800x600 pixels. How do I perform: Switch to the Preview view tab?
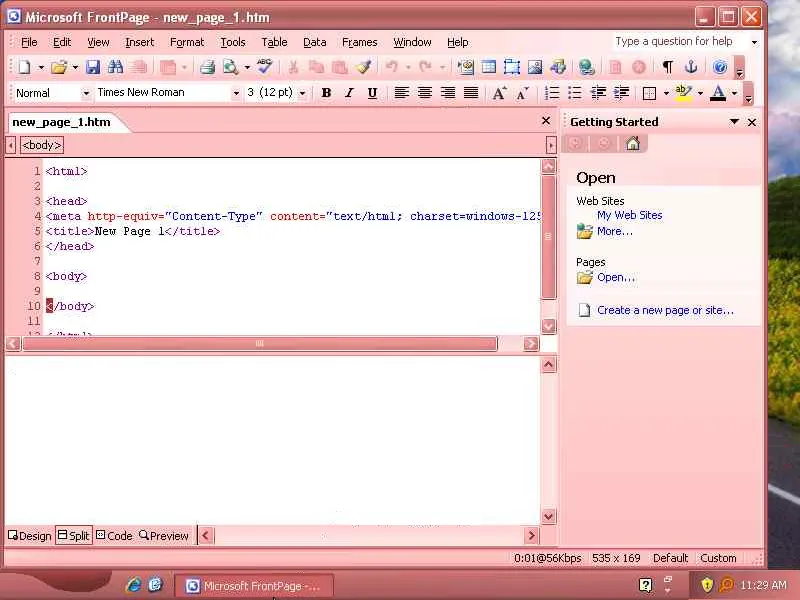click(x=164, y=536)
